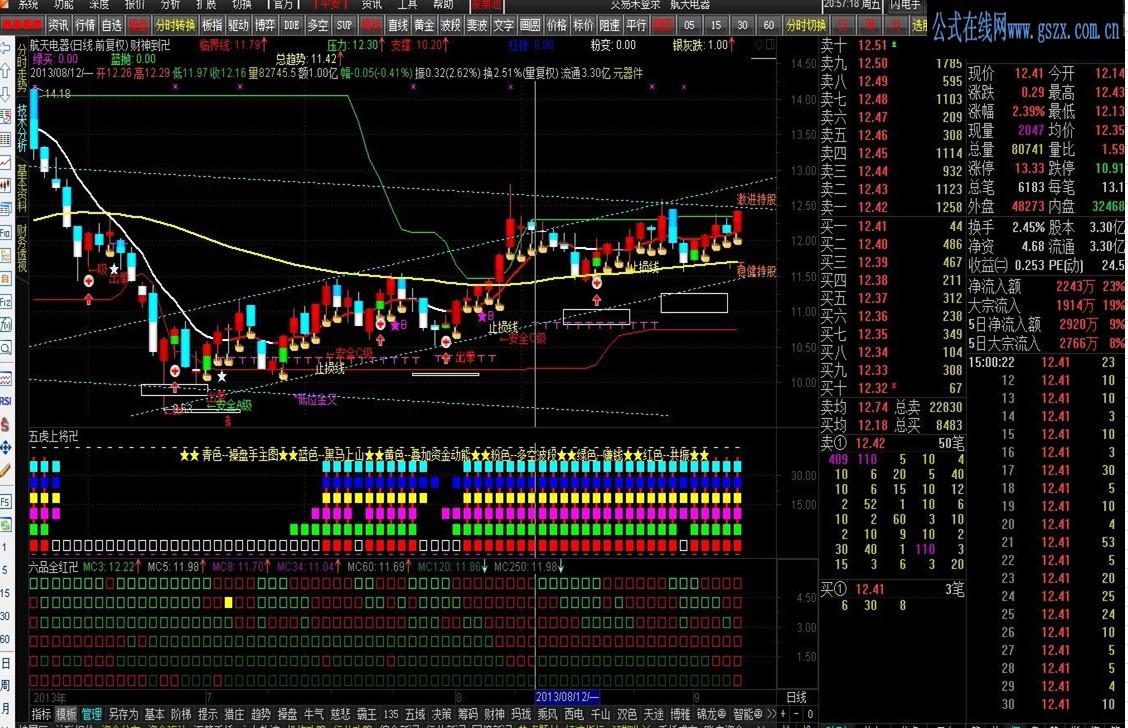Click the blue four-way move arrows icon
Screen dimensions: 1128x728
click(x=5, y=447)
